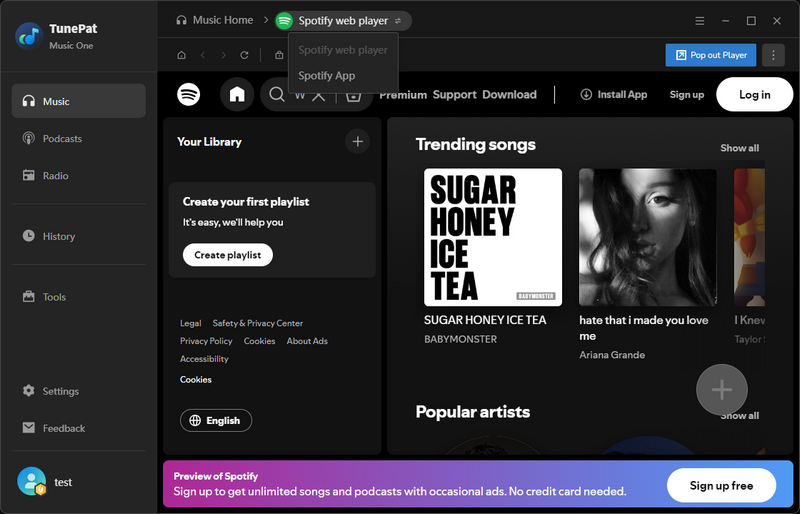Image resolution: width=800 pixels, height=514 pixels.
Task: Click the browser home toolbar icon
Action: click(181, 55)
